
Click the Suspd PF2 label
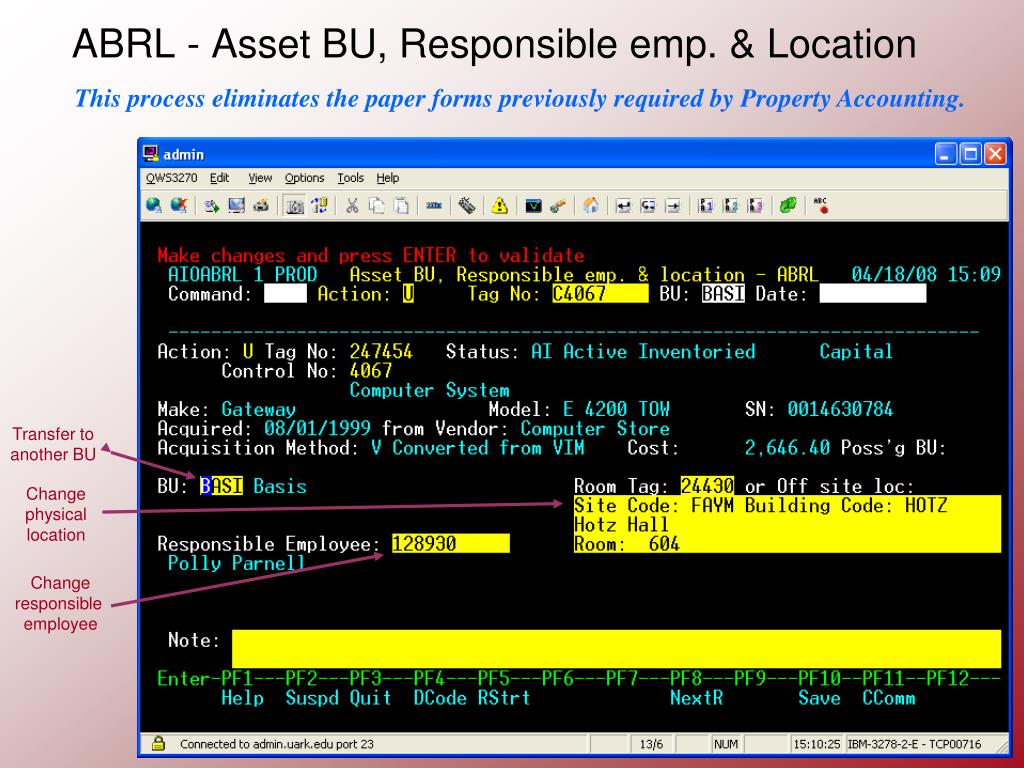[312, 697]
